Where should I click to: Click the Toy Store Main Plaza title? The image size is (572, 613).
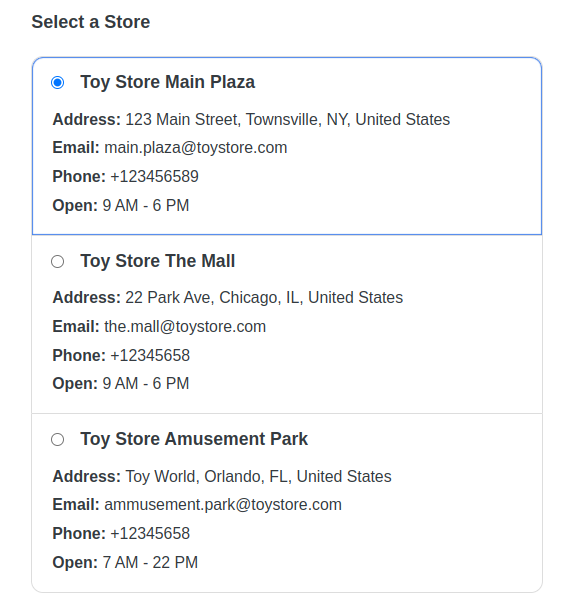coord(167,82)
